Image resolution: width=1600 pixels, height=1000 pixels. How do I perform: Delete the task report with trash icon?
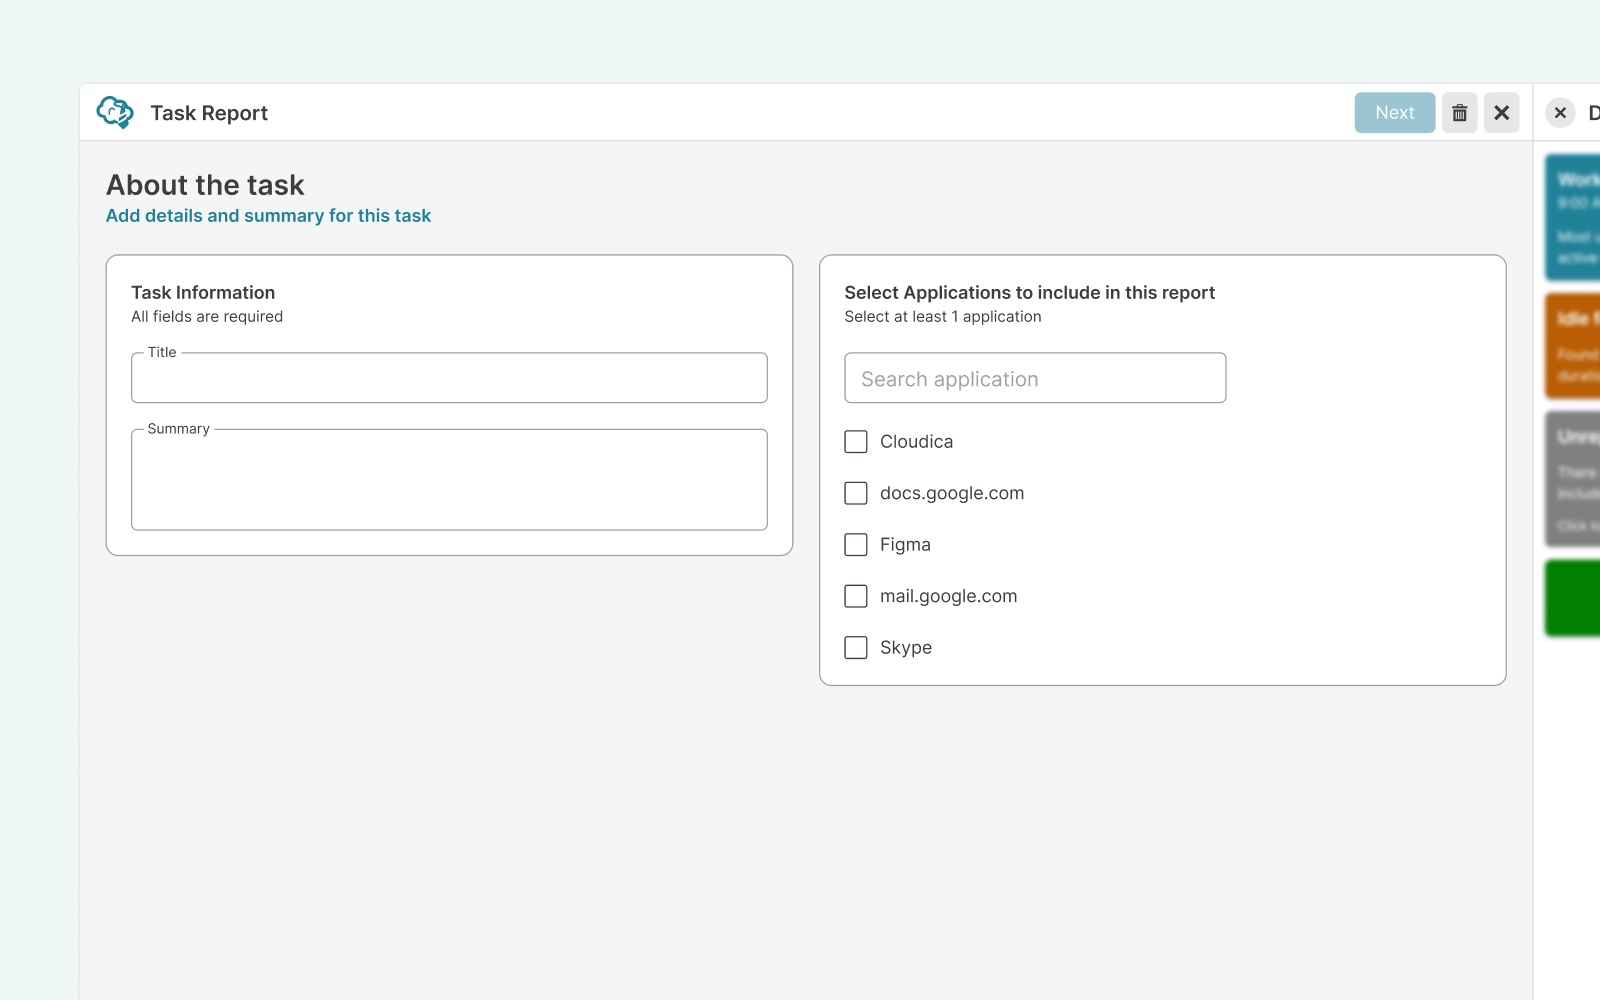coord(1459,113)
